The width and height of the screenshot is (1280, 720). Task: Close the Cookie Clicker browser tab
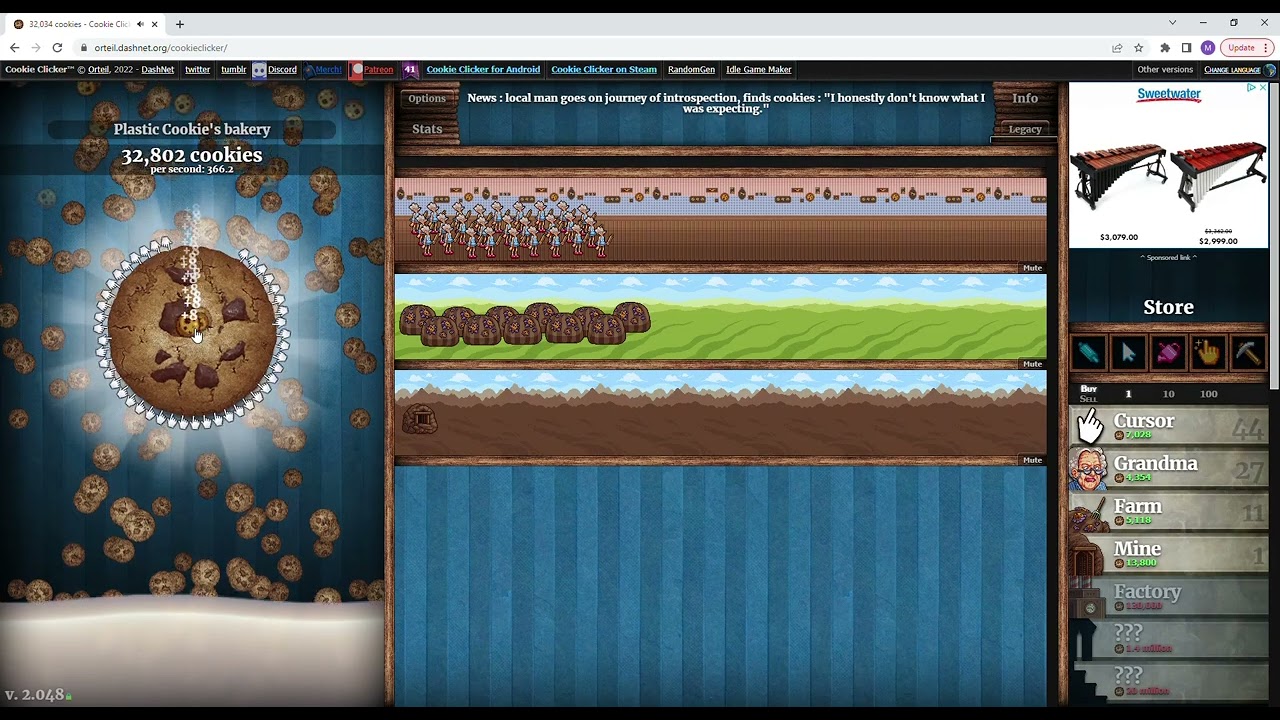click(x=156, y=24)
